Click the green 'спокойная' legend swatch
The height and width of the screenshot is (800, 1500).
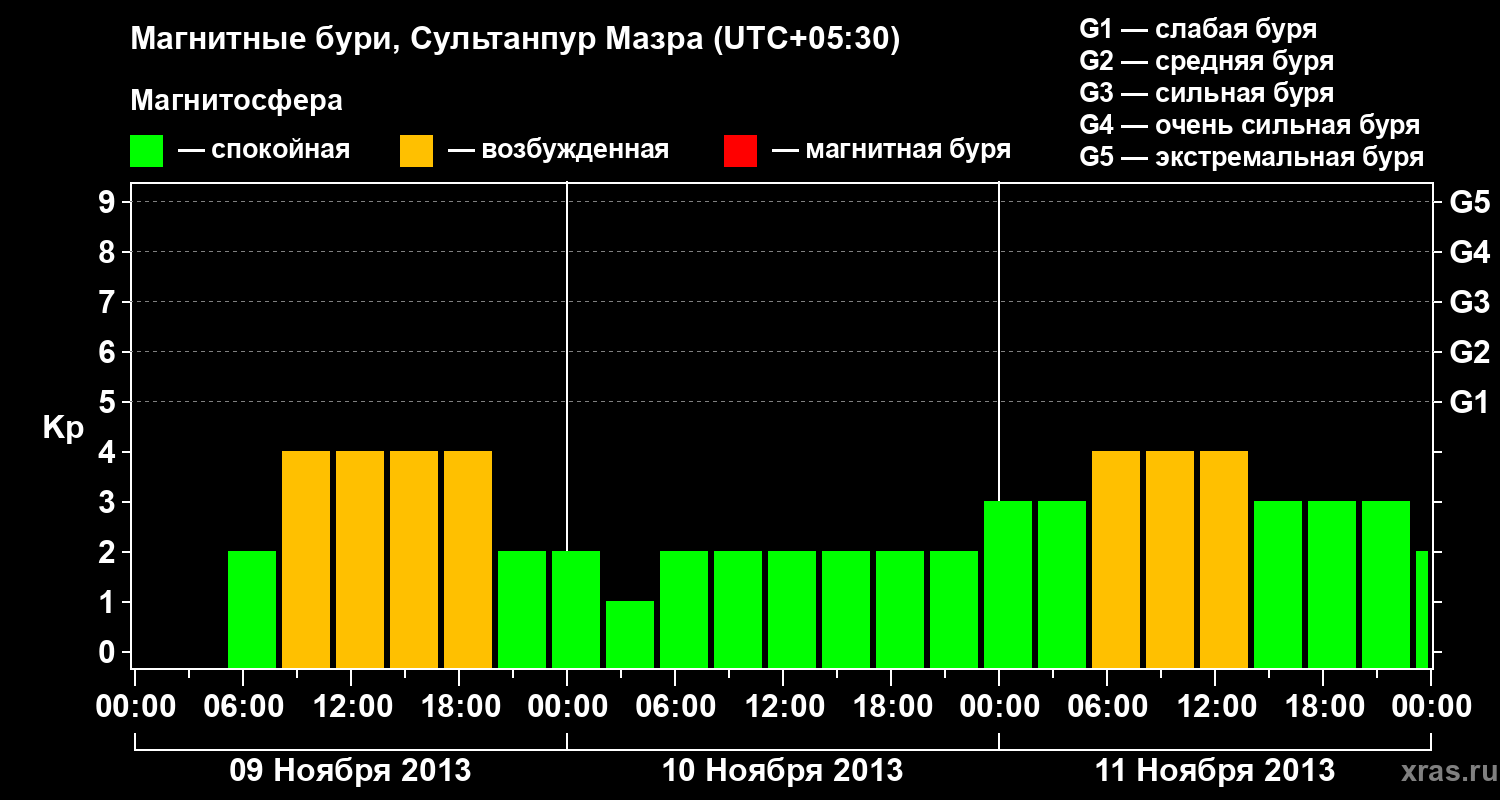(147, 151)
